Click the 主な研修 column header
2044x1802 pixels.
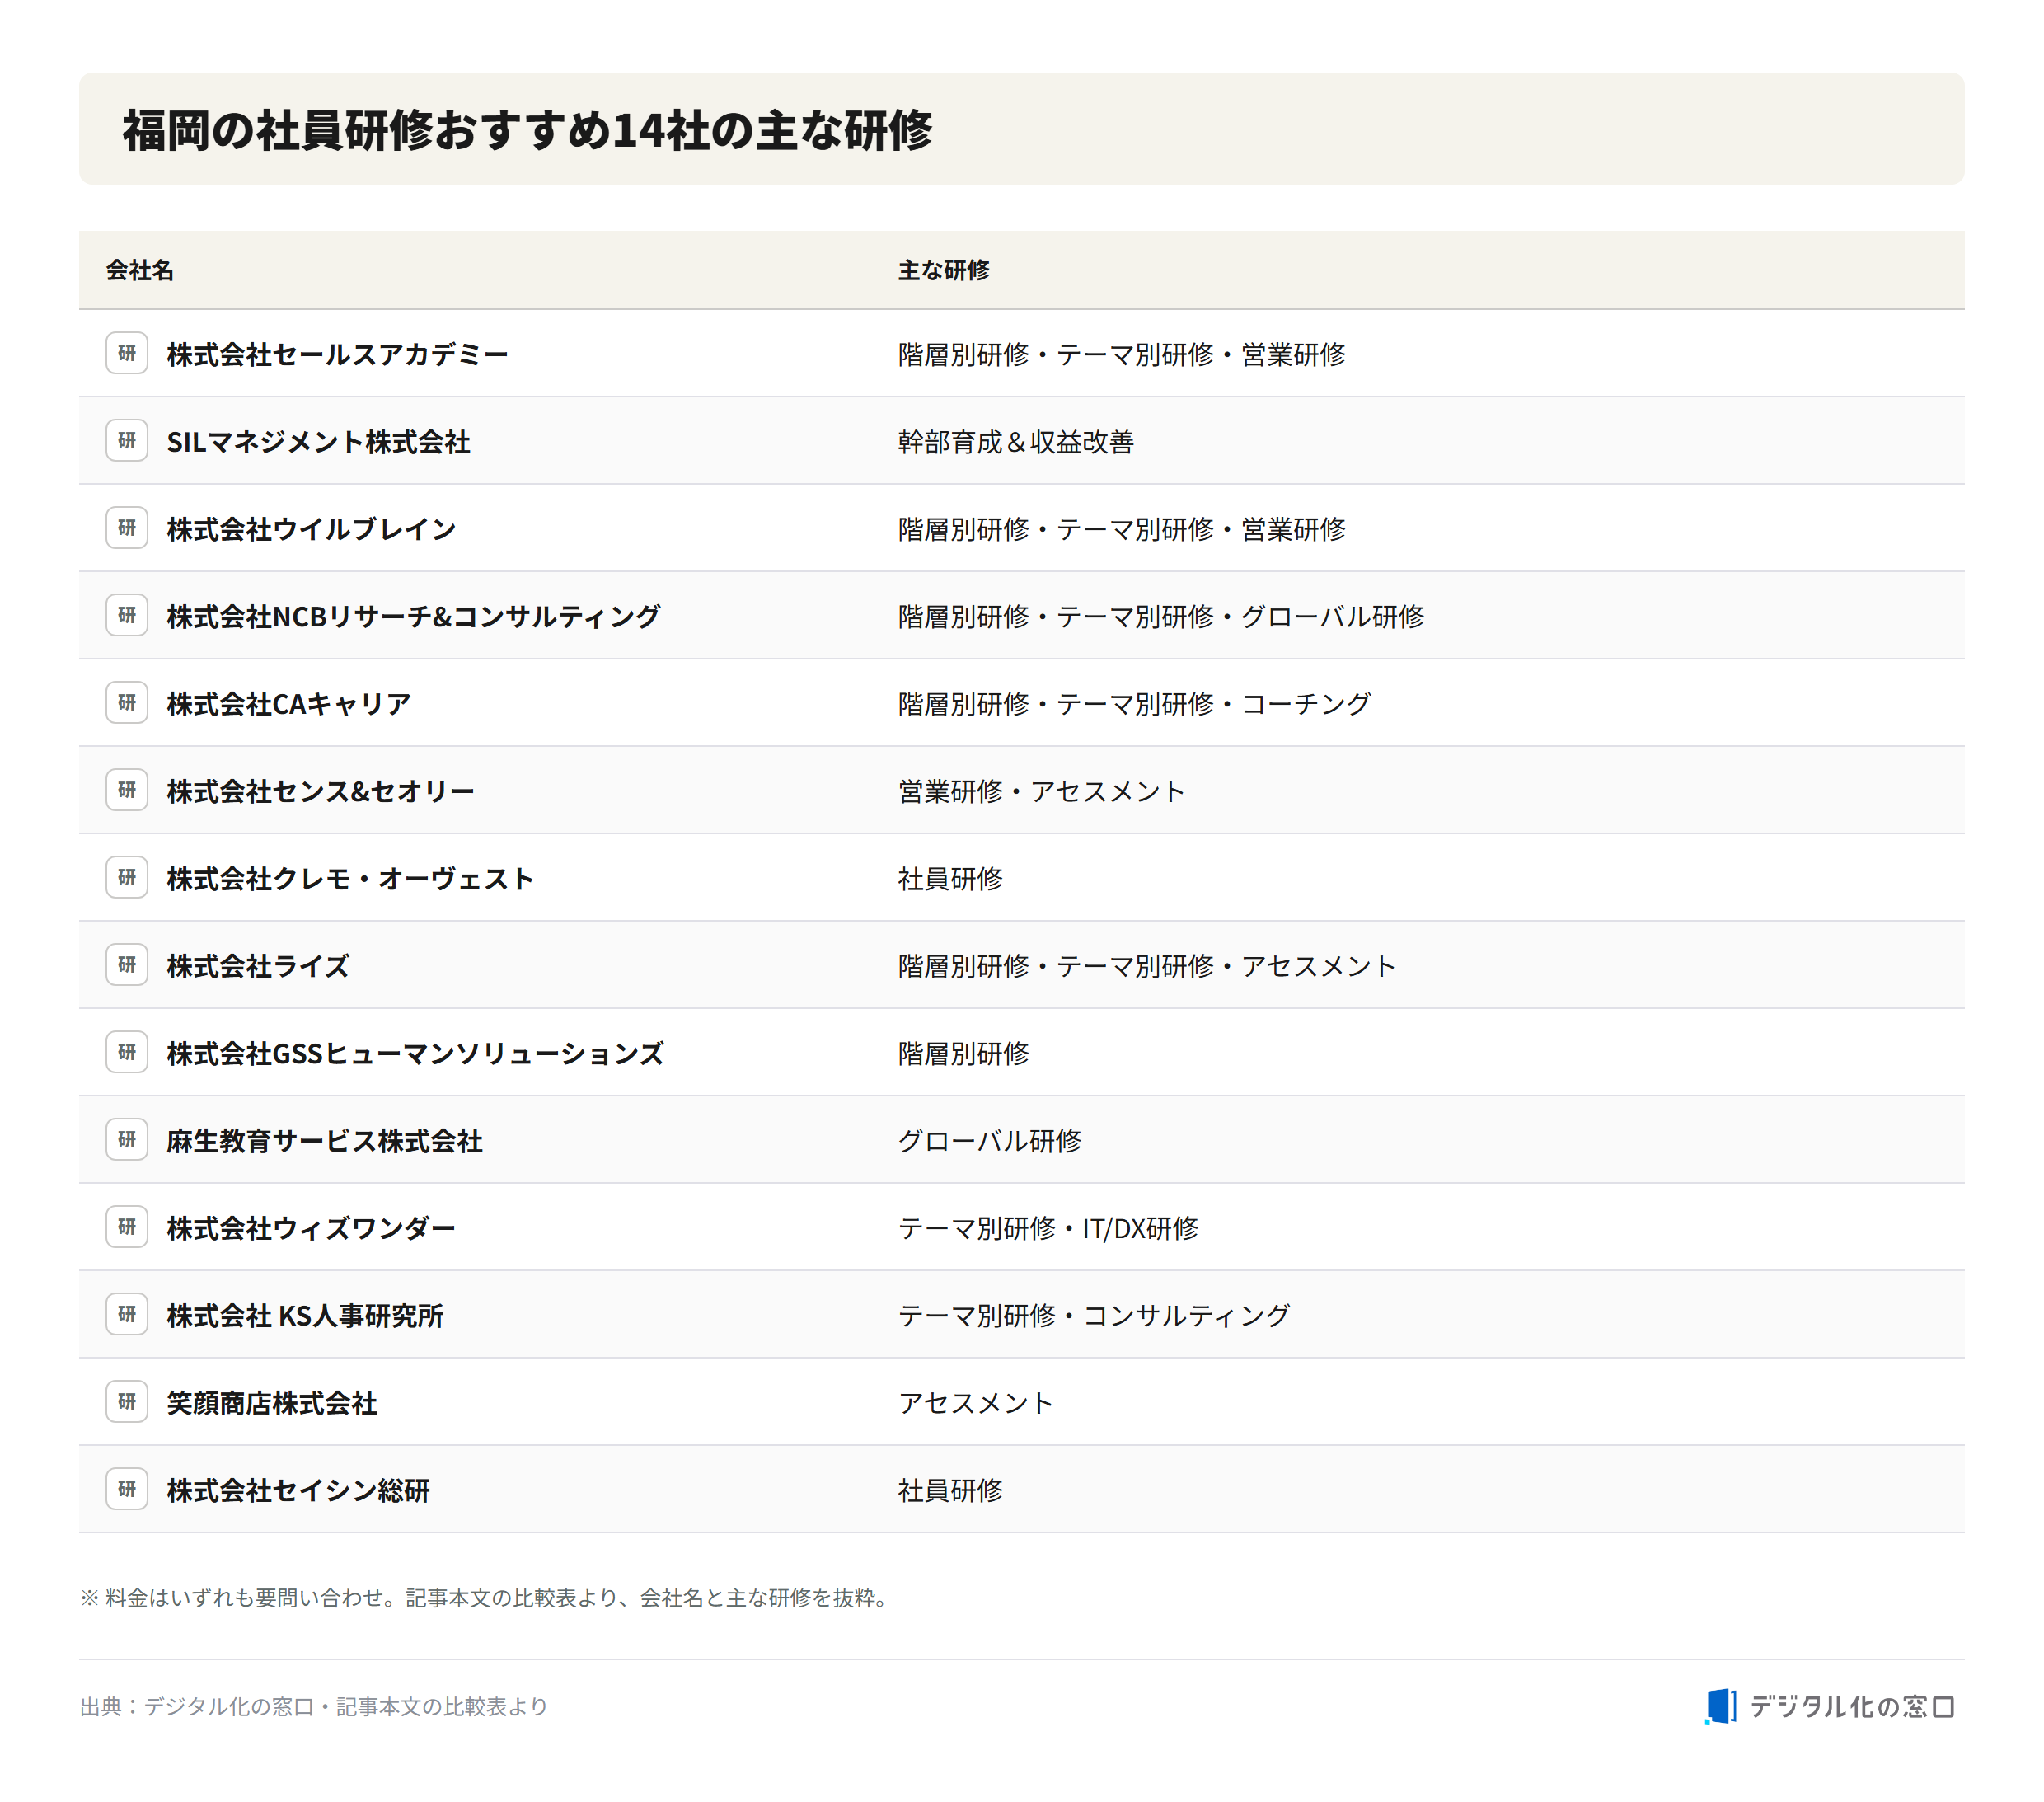click(x=943, y=270)
